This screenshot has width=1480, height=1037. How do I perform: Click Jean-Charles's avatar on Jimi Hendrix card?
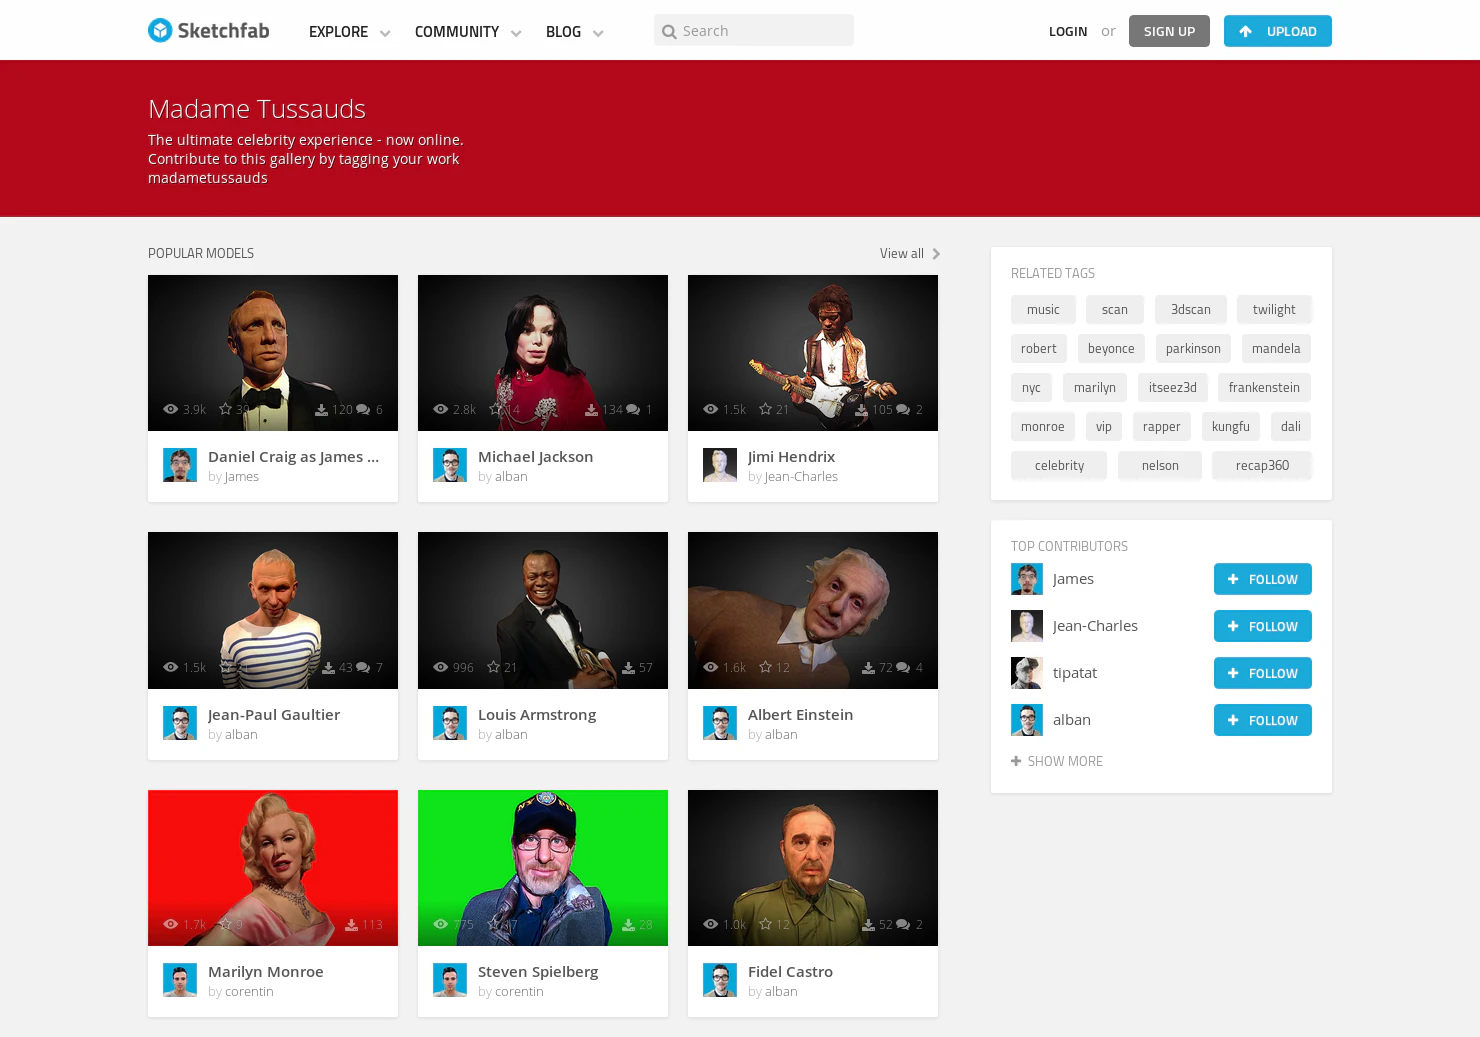(x=720, y=465)
